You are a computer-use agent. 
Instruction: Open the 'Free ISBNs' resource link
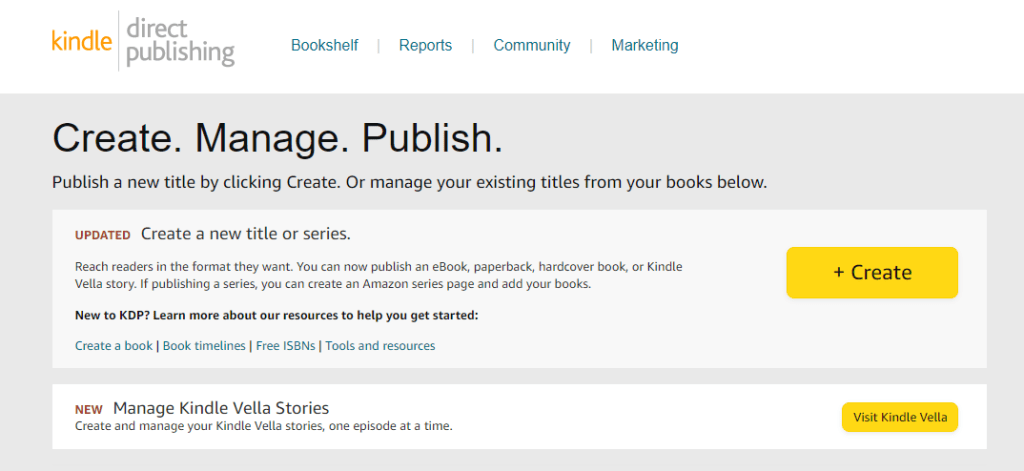coord(285,346)
